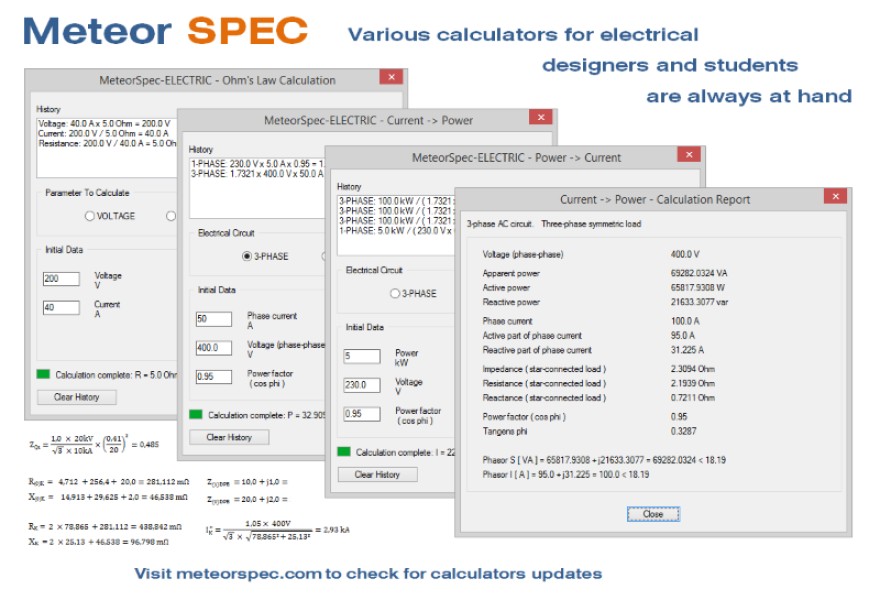Close the Current -> Power window
880x600 pixels.
click(540, 117)
